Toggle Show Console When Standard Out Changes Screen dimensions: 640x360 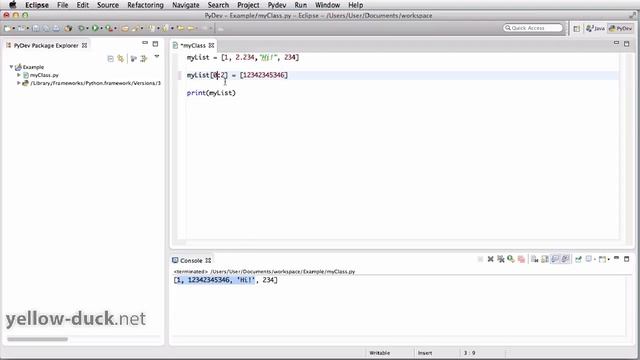pyautogui.click(x=555, y=259)
